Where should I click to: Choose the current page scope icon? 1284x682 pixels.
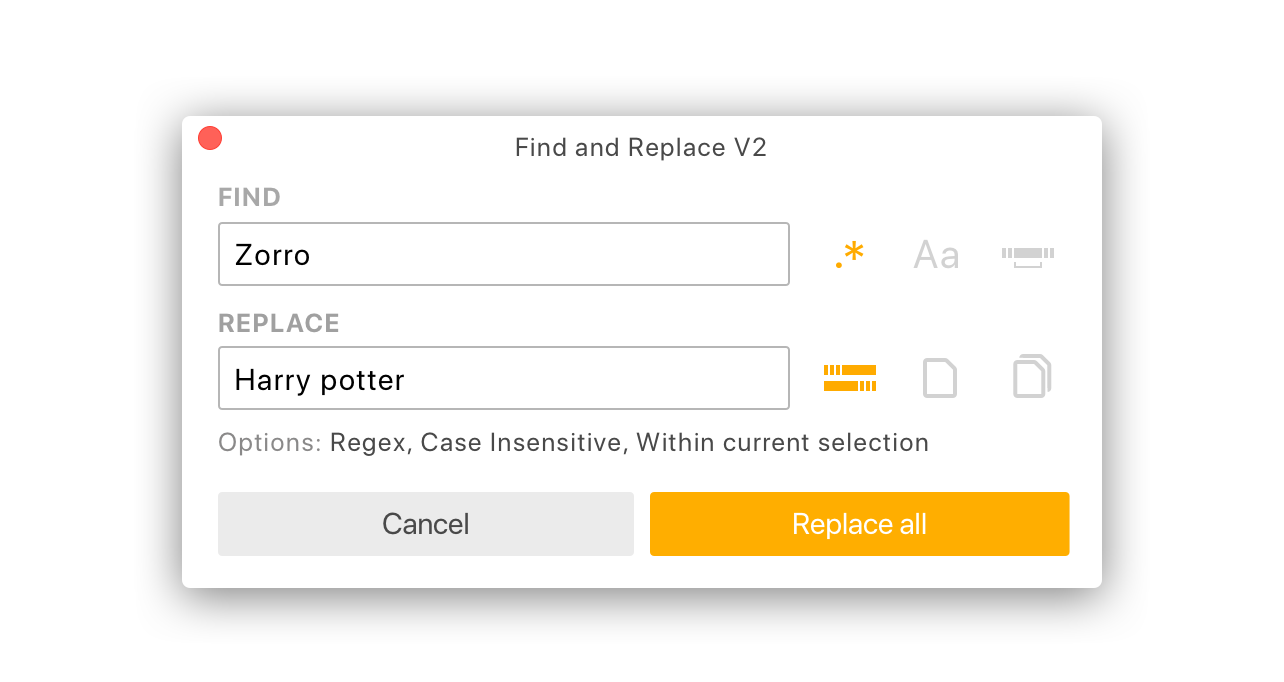[938, 378]
